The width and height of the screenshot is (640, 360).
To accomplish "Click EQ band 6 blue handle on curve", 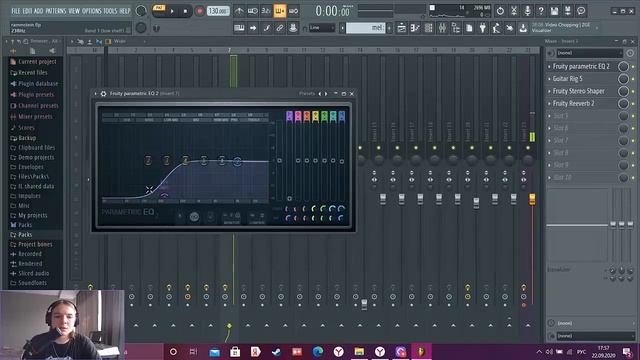I will [237, 161].
